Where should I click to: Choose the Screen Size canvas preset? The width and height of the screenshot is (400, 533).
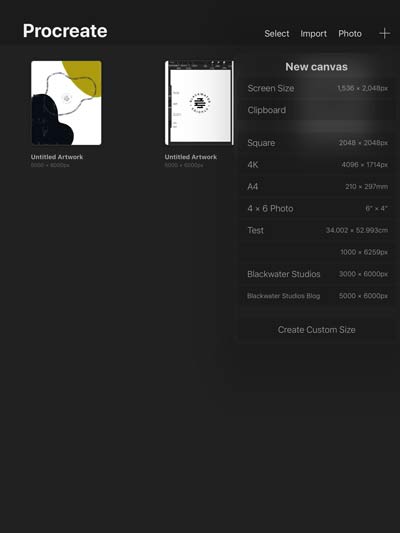click(x=317, y=88)
